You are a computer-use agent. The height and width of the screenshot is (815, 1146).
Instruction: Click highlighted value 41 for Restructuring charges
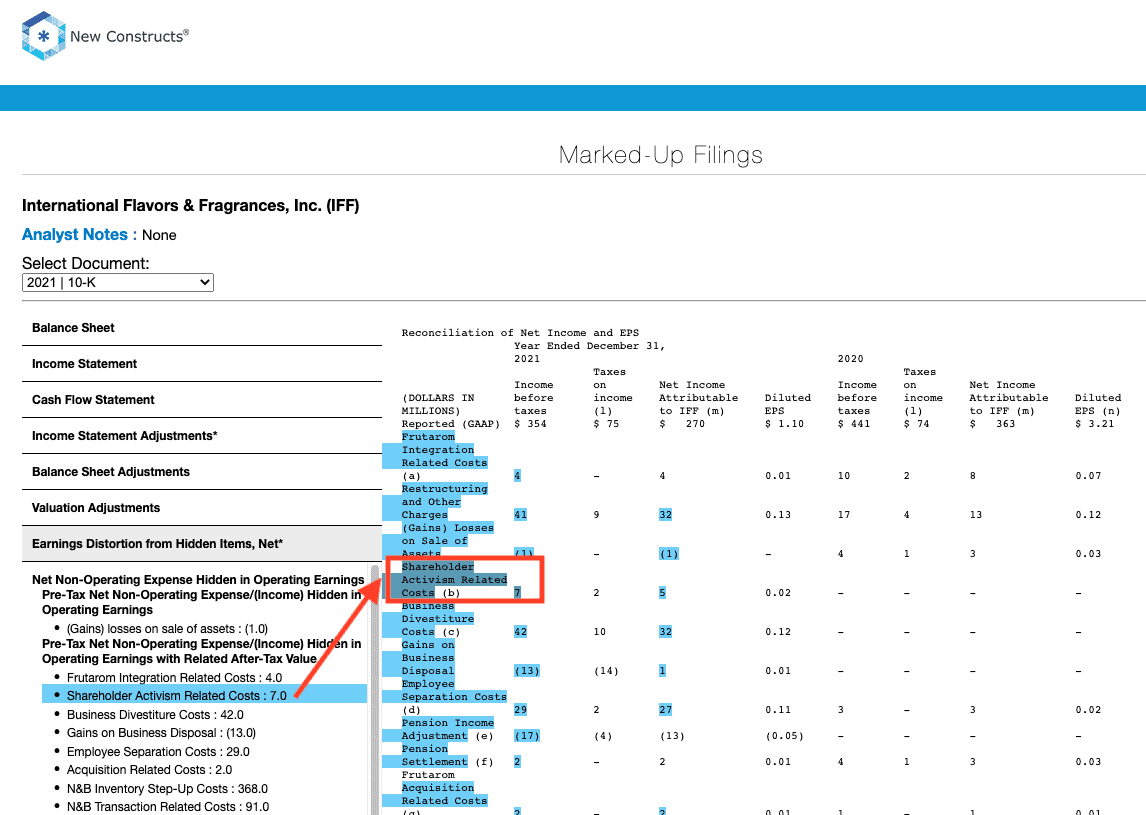coord(520,515)
